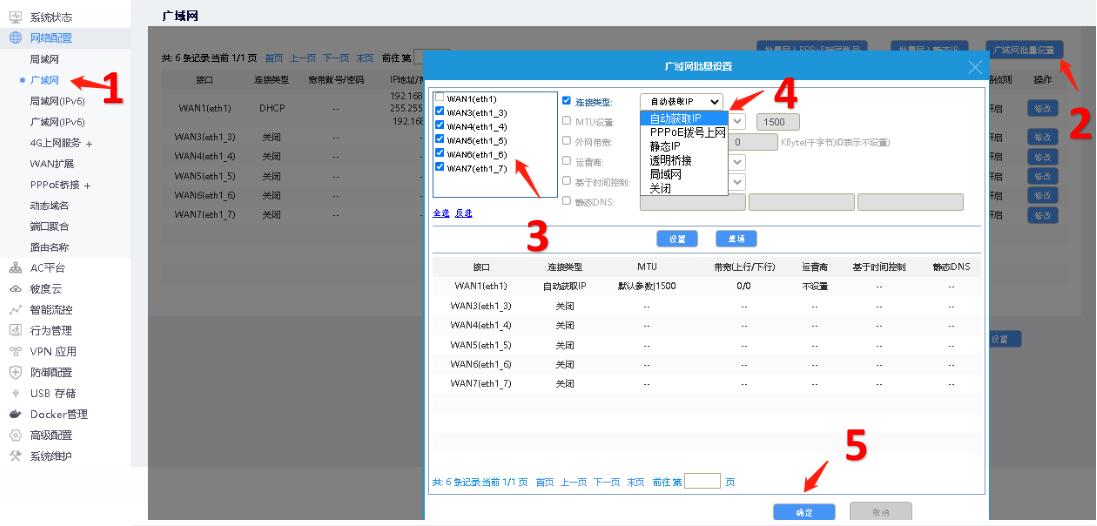This screenshot has width=1097, height=526.
Task: Click 广域网批量设置 button on background page
Action: pos(1024,50)
